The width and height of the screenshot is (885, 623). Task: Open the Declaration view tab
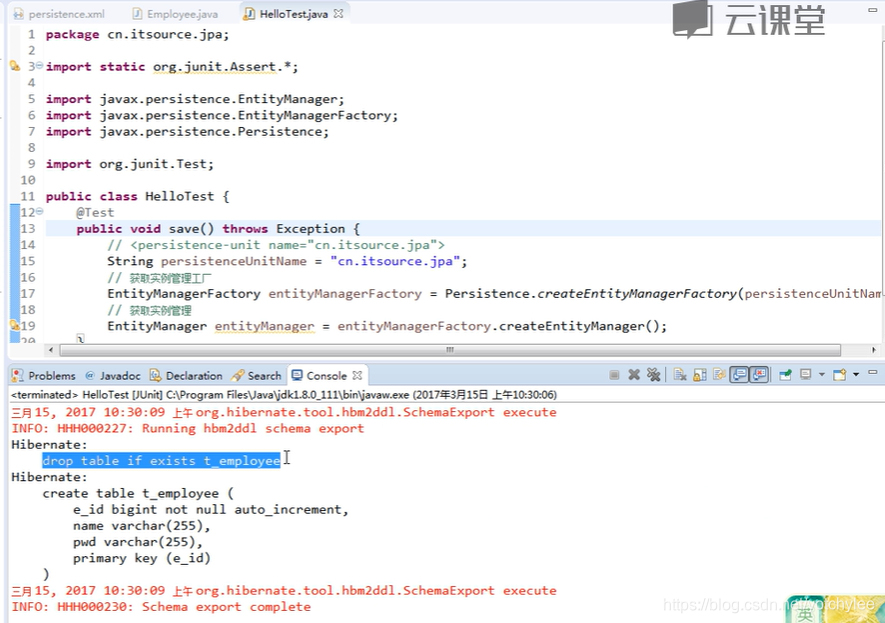[186, 375]
